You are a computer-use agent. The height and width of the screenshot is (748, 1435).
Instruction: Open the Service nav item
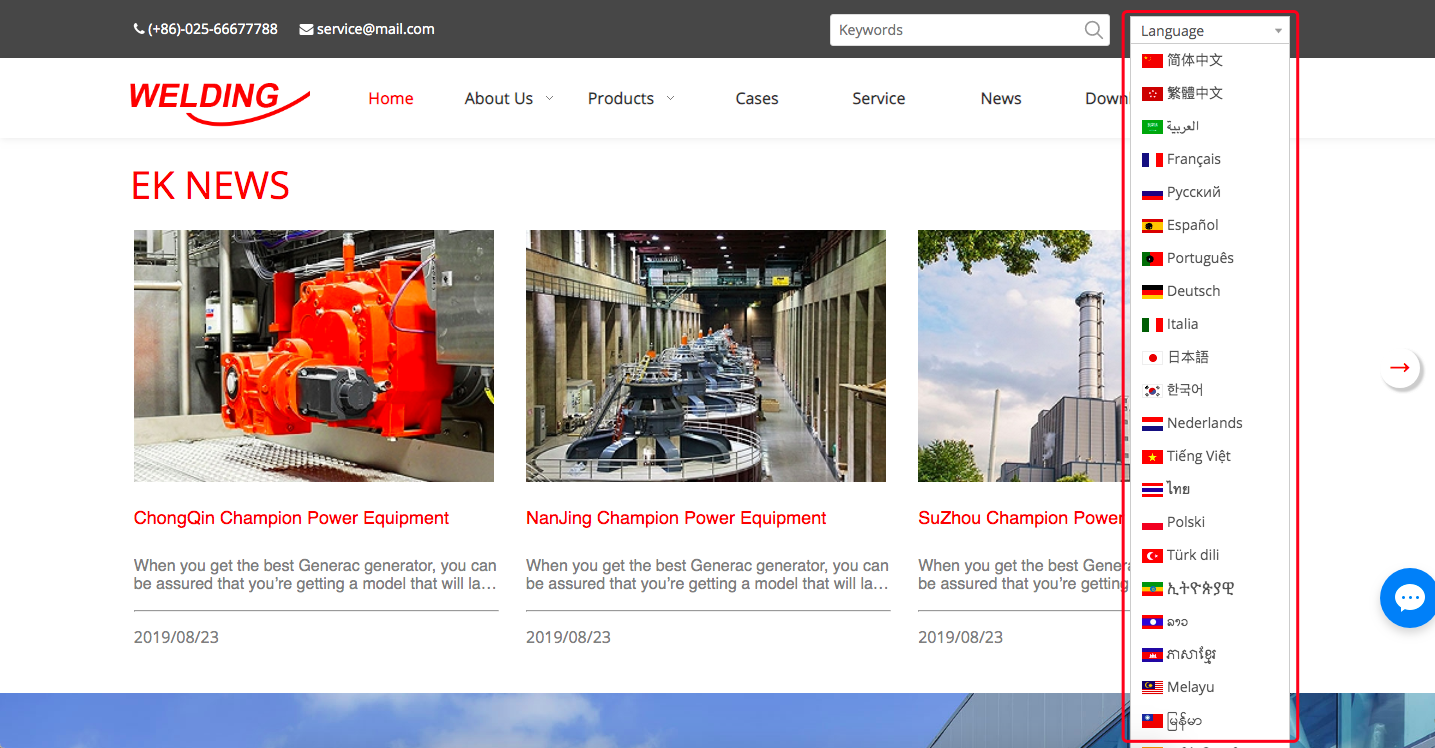click(x=878, y=98)
